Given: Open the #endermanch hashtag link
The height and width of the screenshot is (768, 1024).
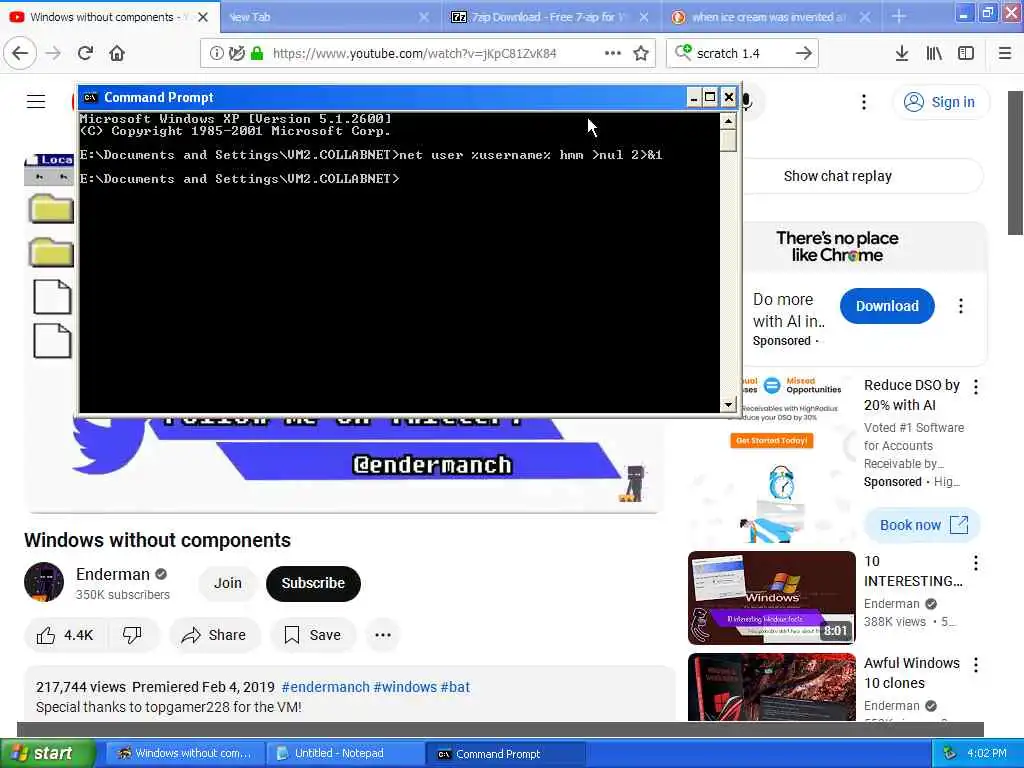Looking at the screenshot, I should (325, 687).
